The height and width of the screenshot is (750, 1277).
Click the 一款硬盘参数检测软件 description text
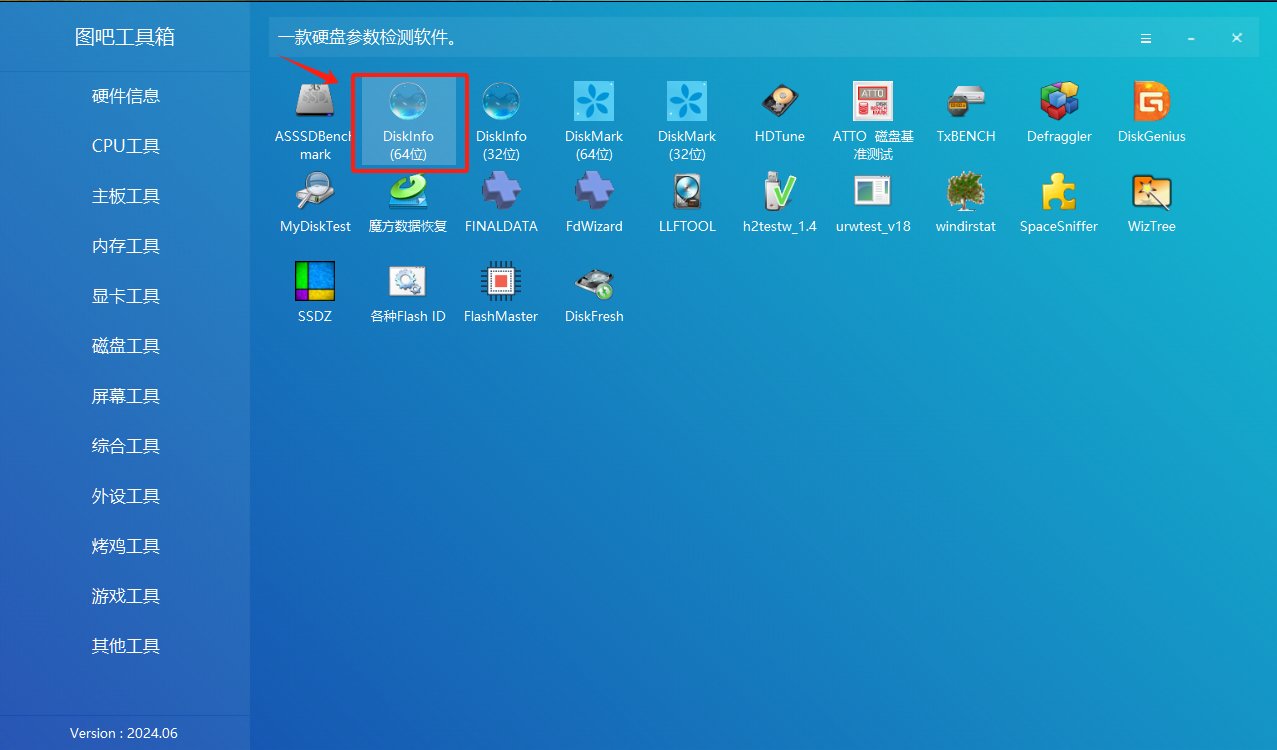(368, 38)
